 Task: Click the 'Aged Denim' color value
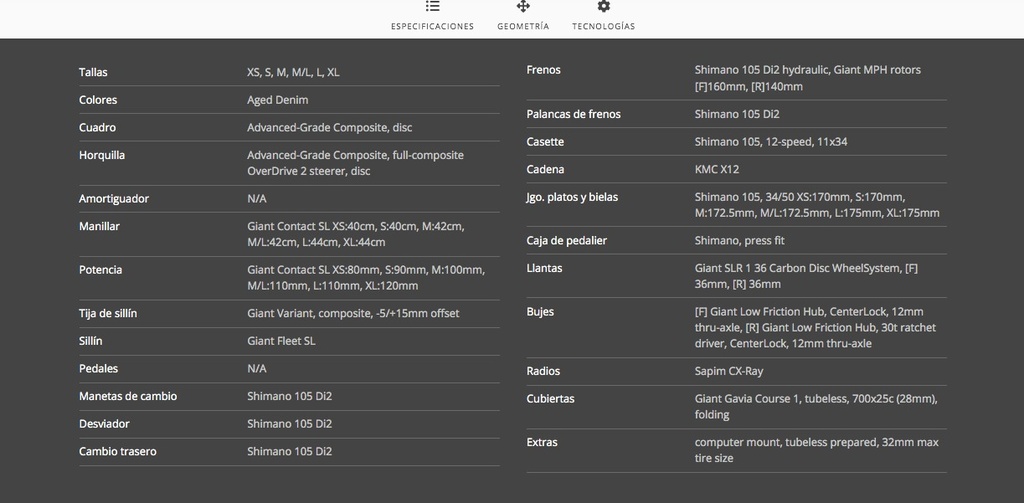click(278, 100)
